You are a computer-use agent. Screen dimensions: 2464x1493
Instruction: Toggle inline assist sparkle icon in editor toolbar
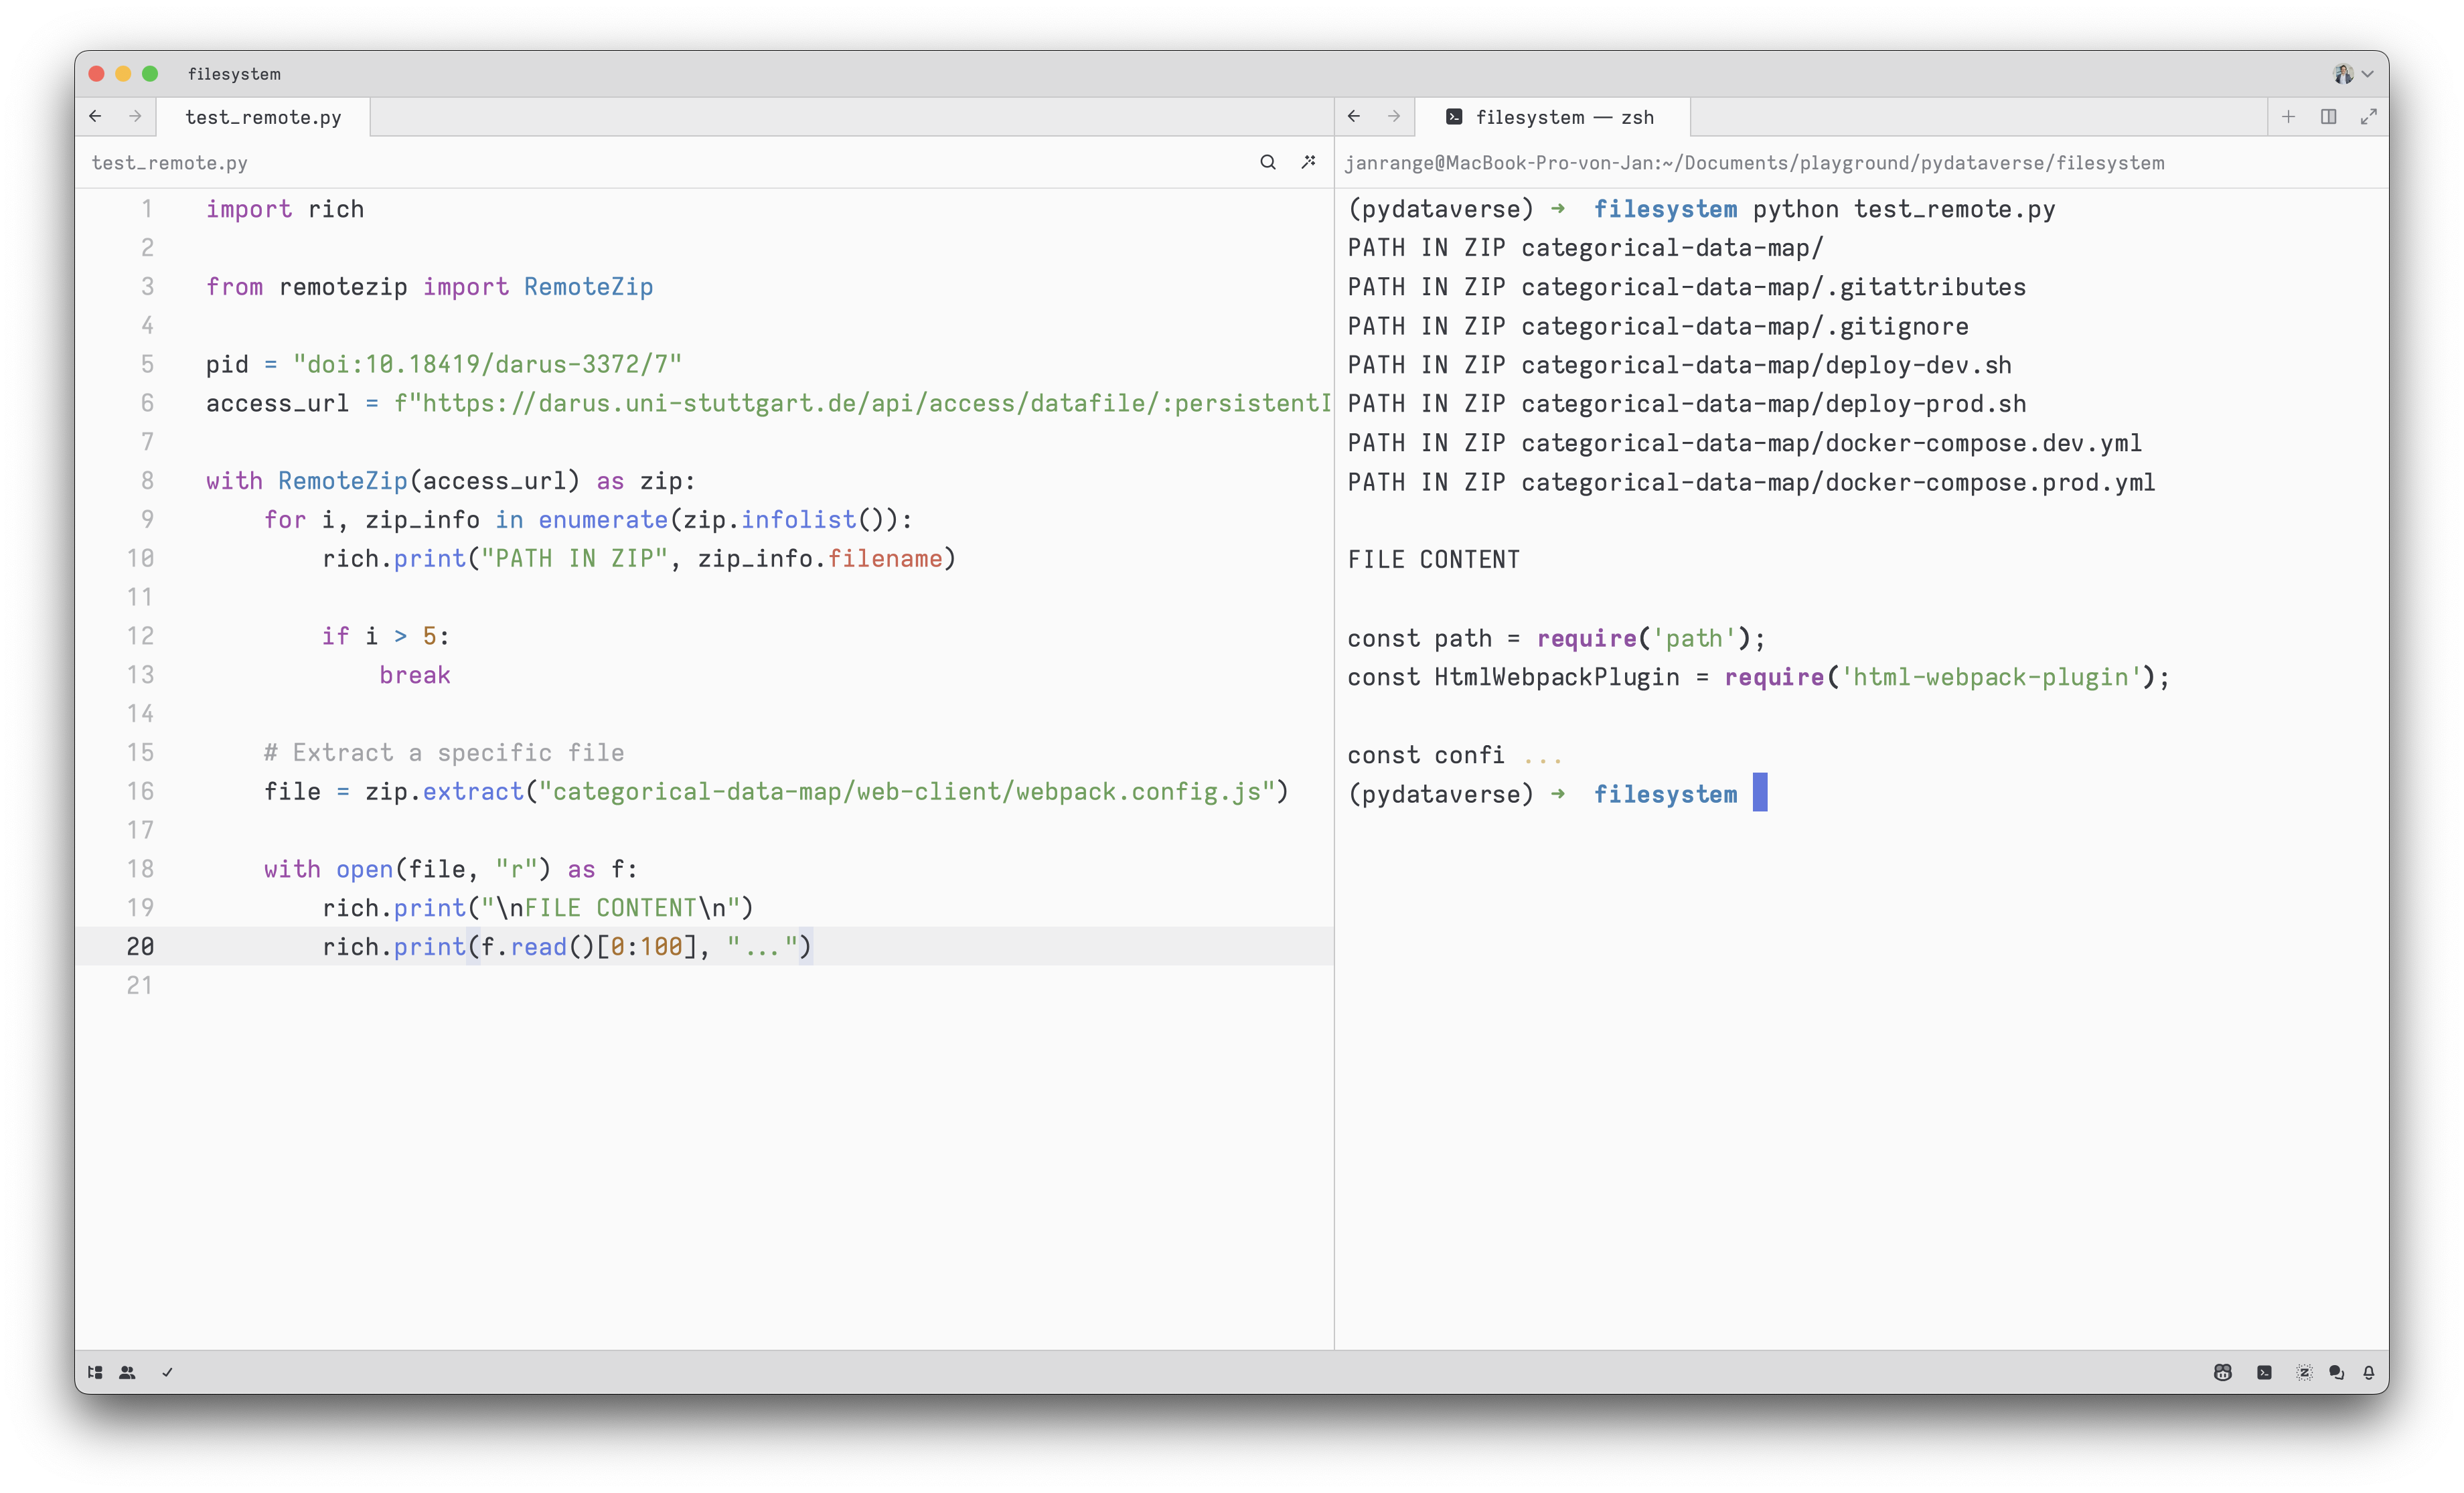[1308, 162]
